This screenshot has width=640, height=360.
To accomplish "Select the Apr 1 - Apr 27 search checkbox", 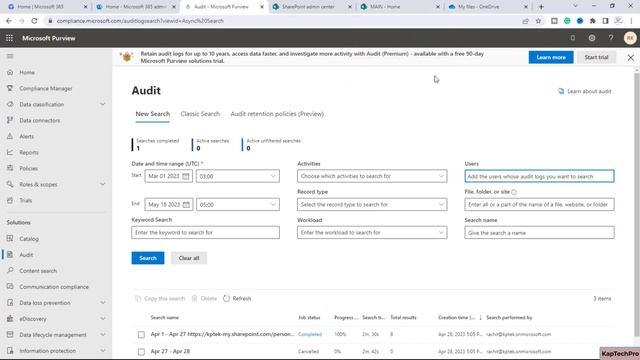I will (x=141, y=335).
